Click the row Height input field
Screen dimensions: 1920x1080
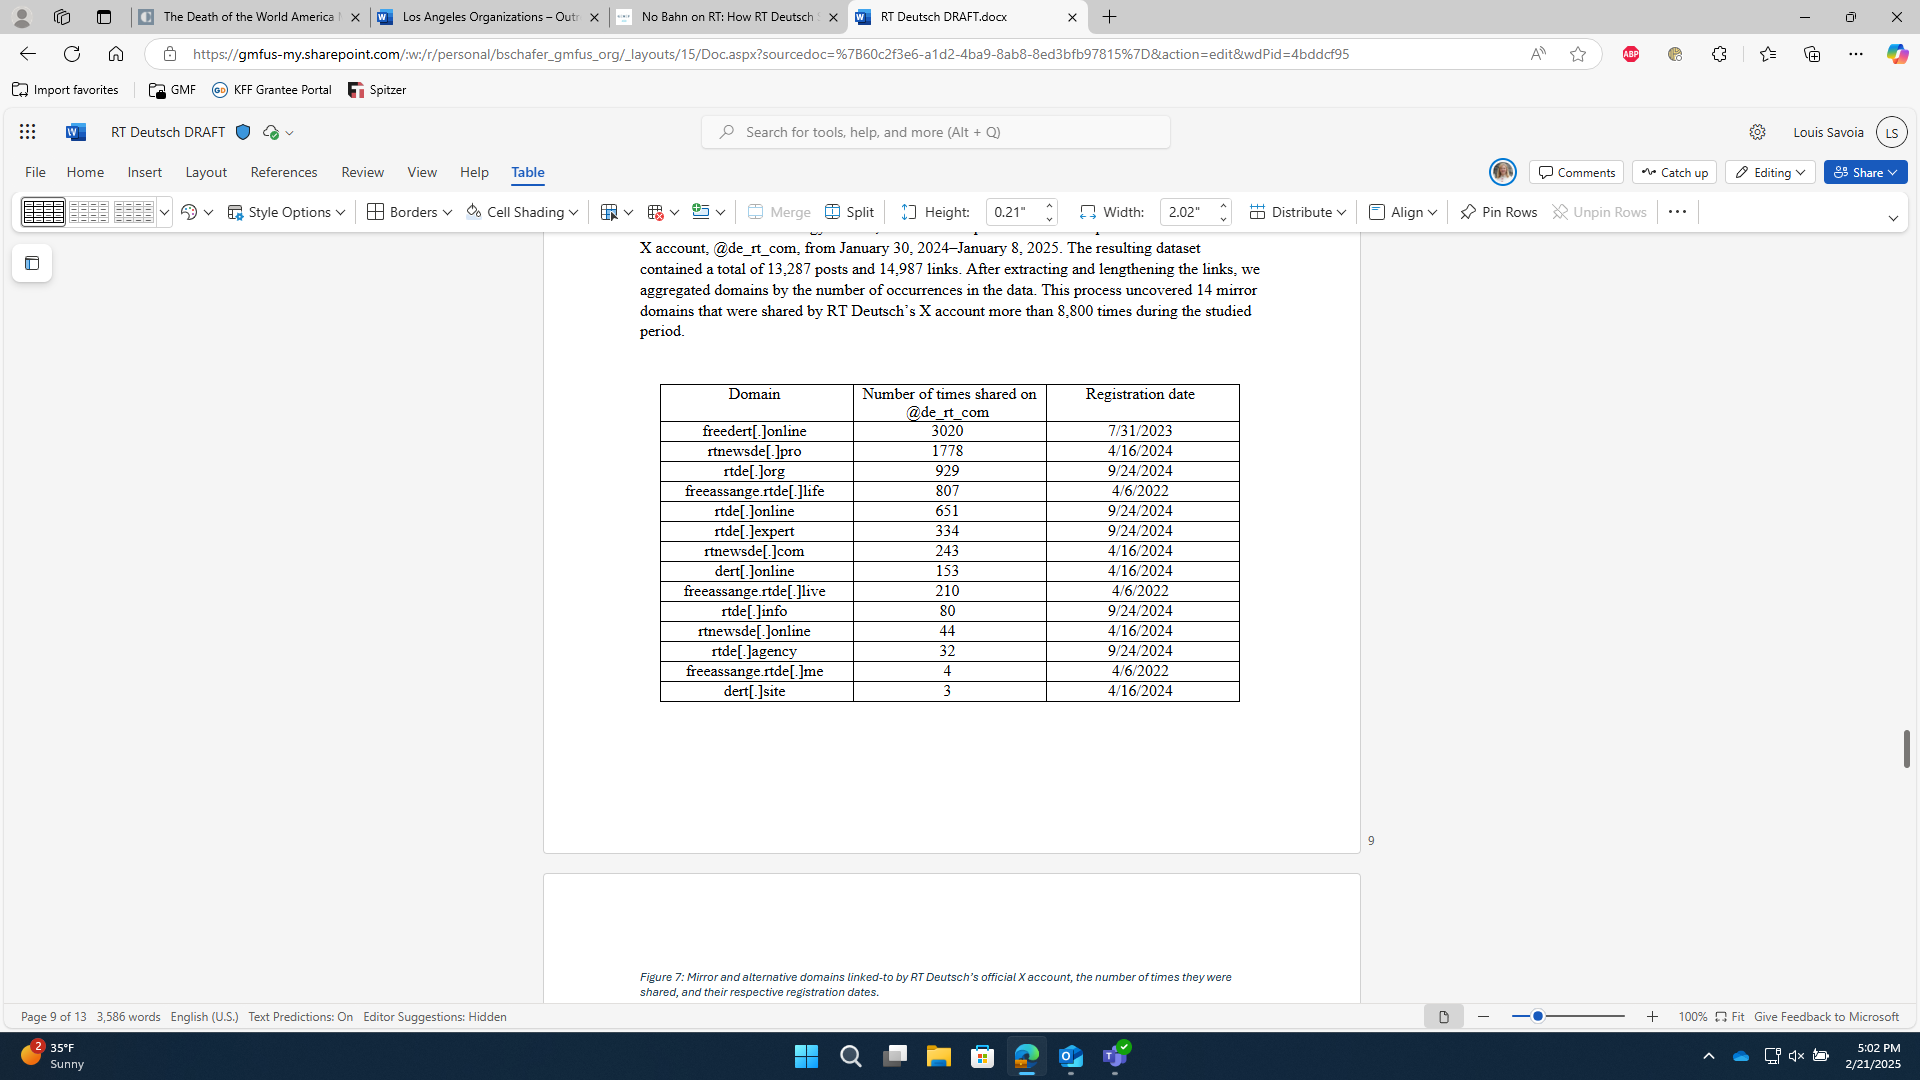pyautogui.click(x=1014, y=212)
